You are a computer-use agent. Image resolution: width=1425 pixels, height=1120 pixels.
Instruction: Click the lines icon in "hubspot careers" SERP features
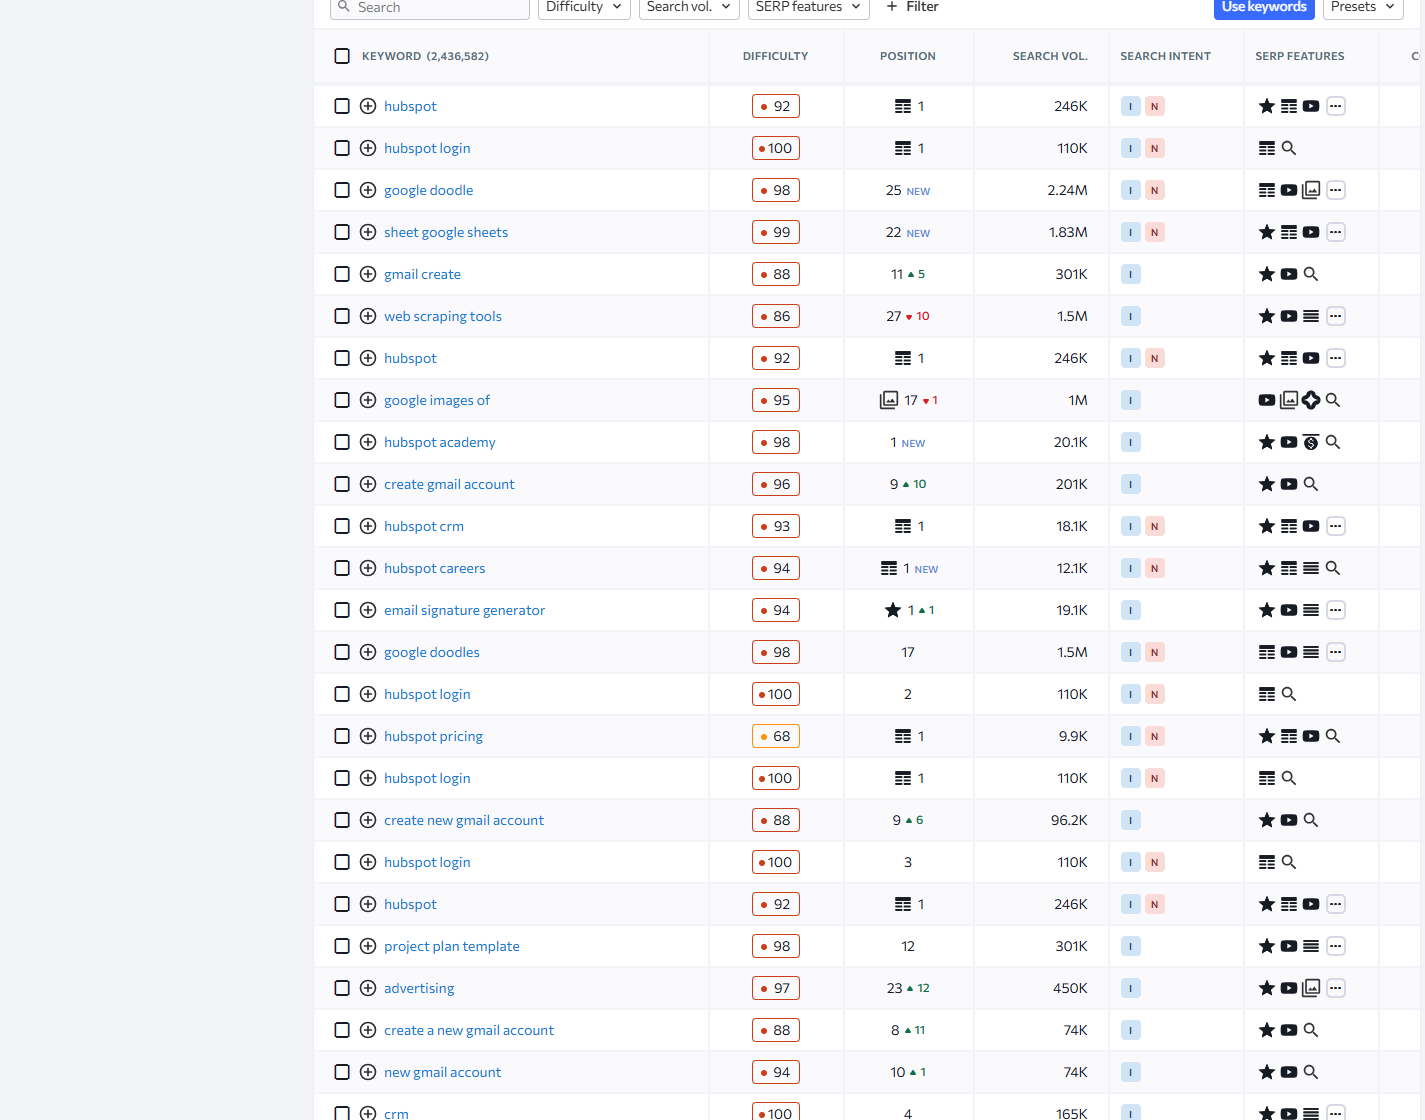click(1311, 568)
